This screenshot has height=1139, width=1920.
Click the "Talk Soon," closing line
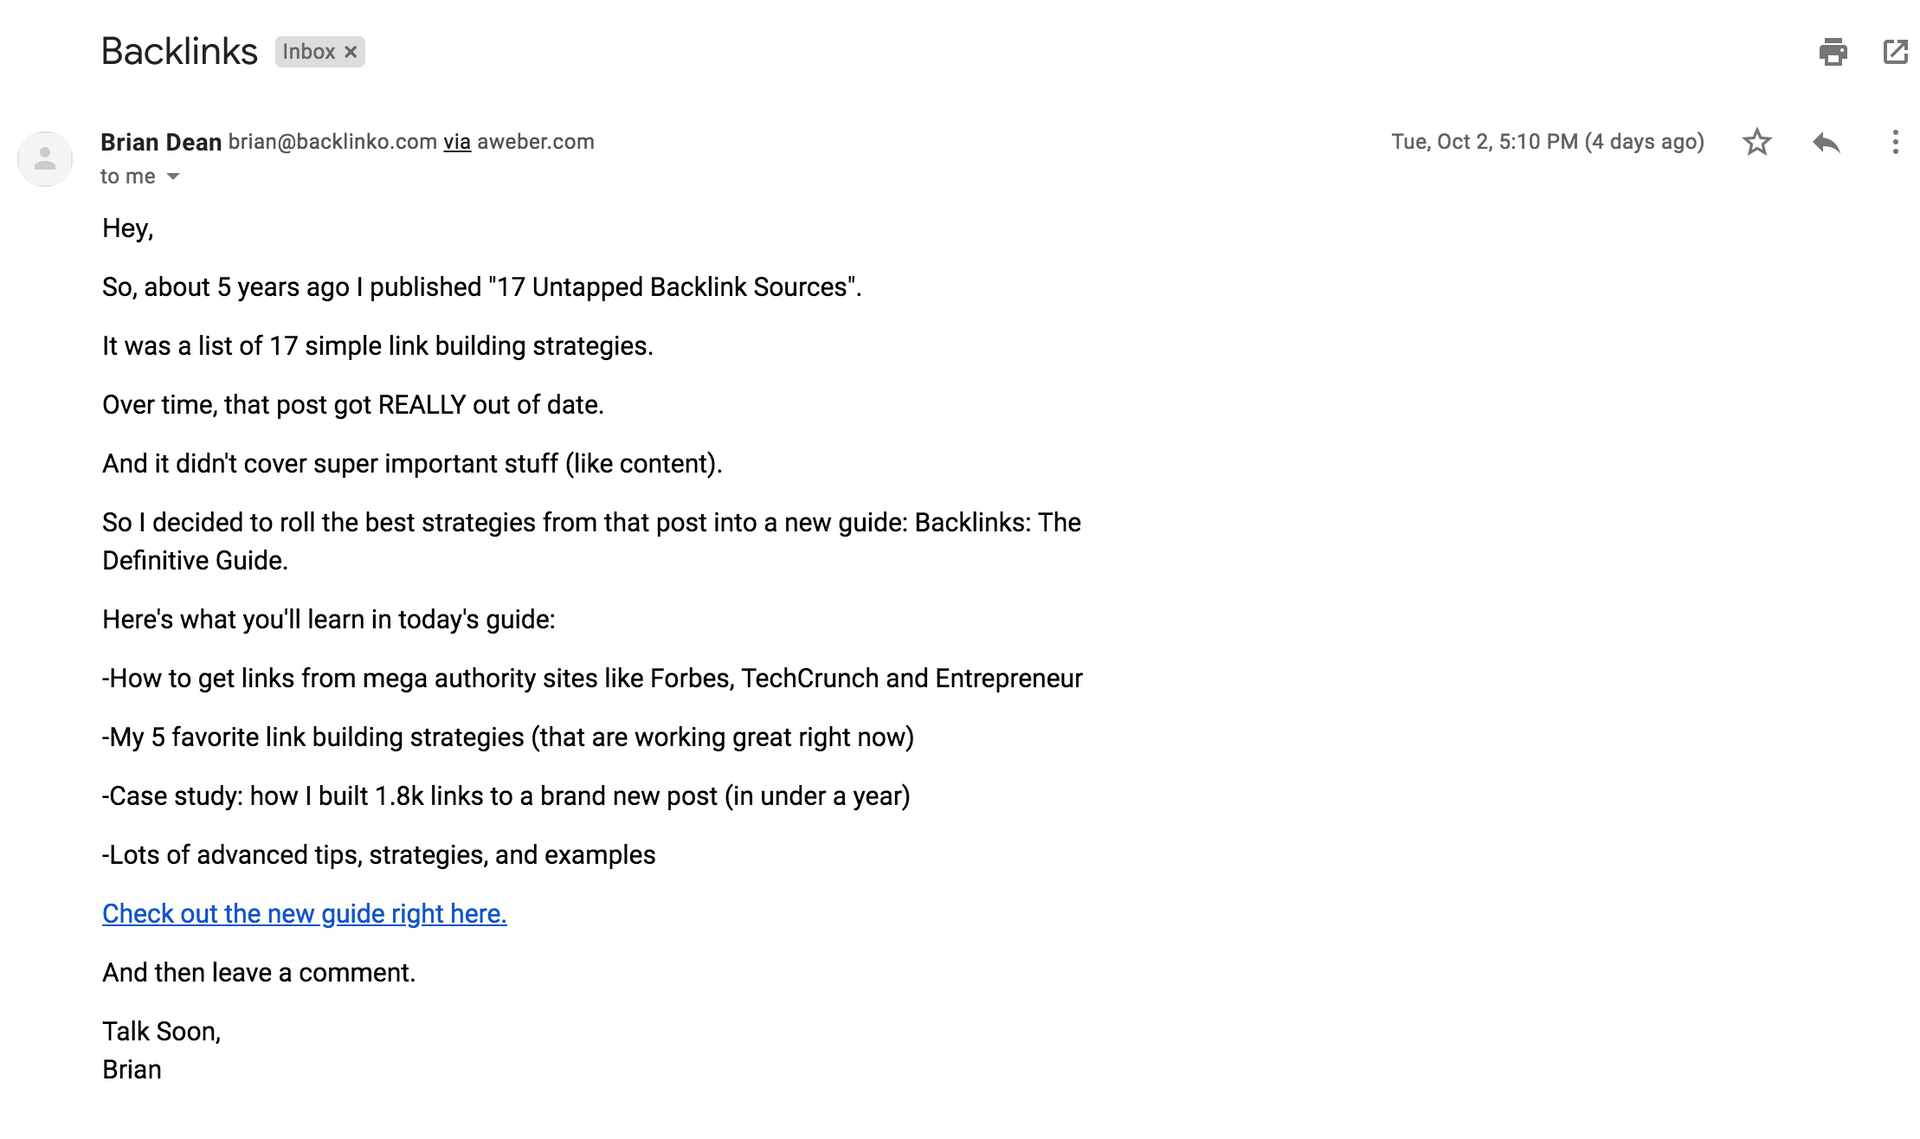point(161,1032)
